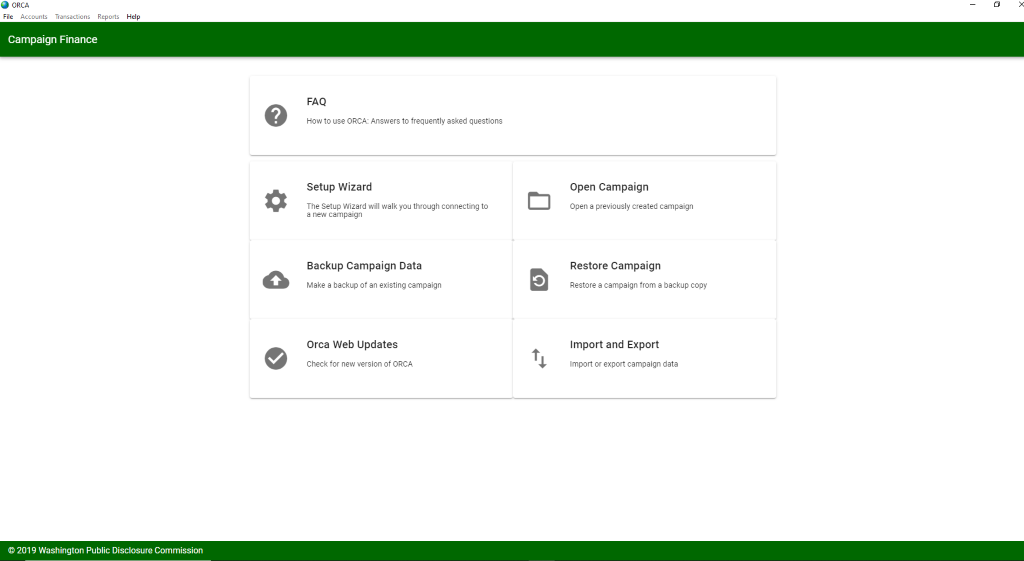Click the Open Campaign folder icon
Image resolution: width=1024 pixels, height=561 pixels.
coord(539,200)
